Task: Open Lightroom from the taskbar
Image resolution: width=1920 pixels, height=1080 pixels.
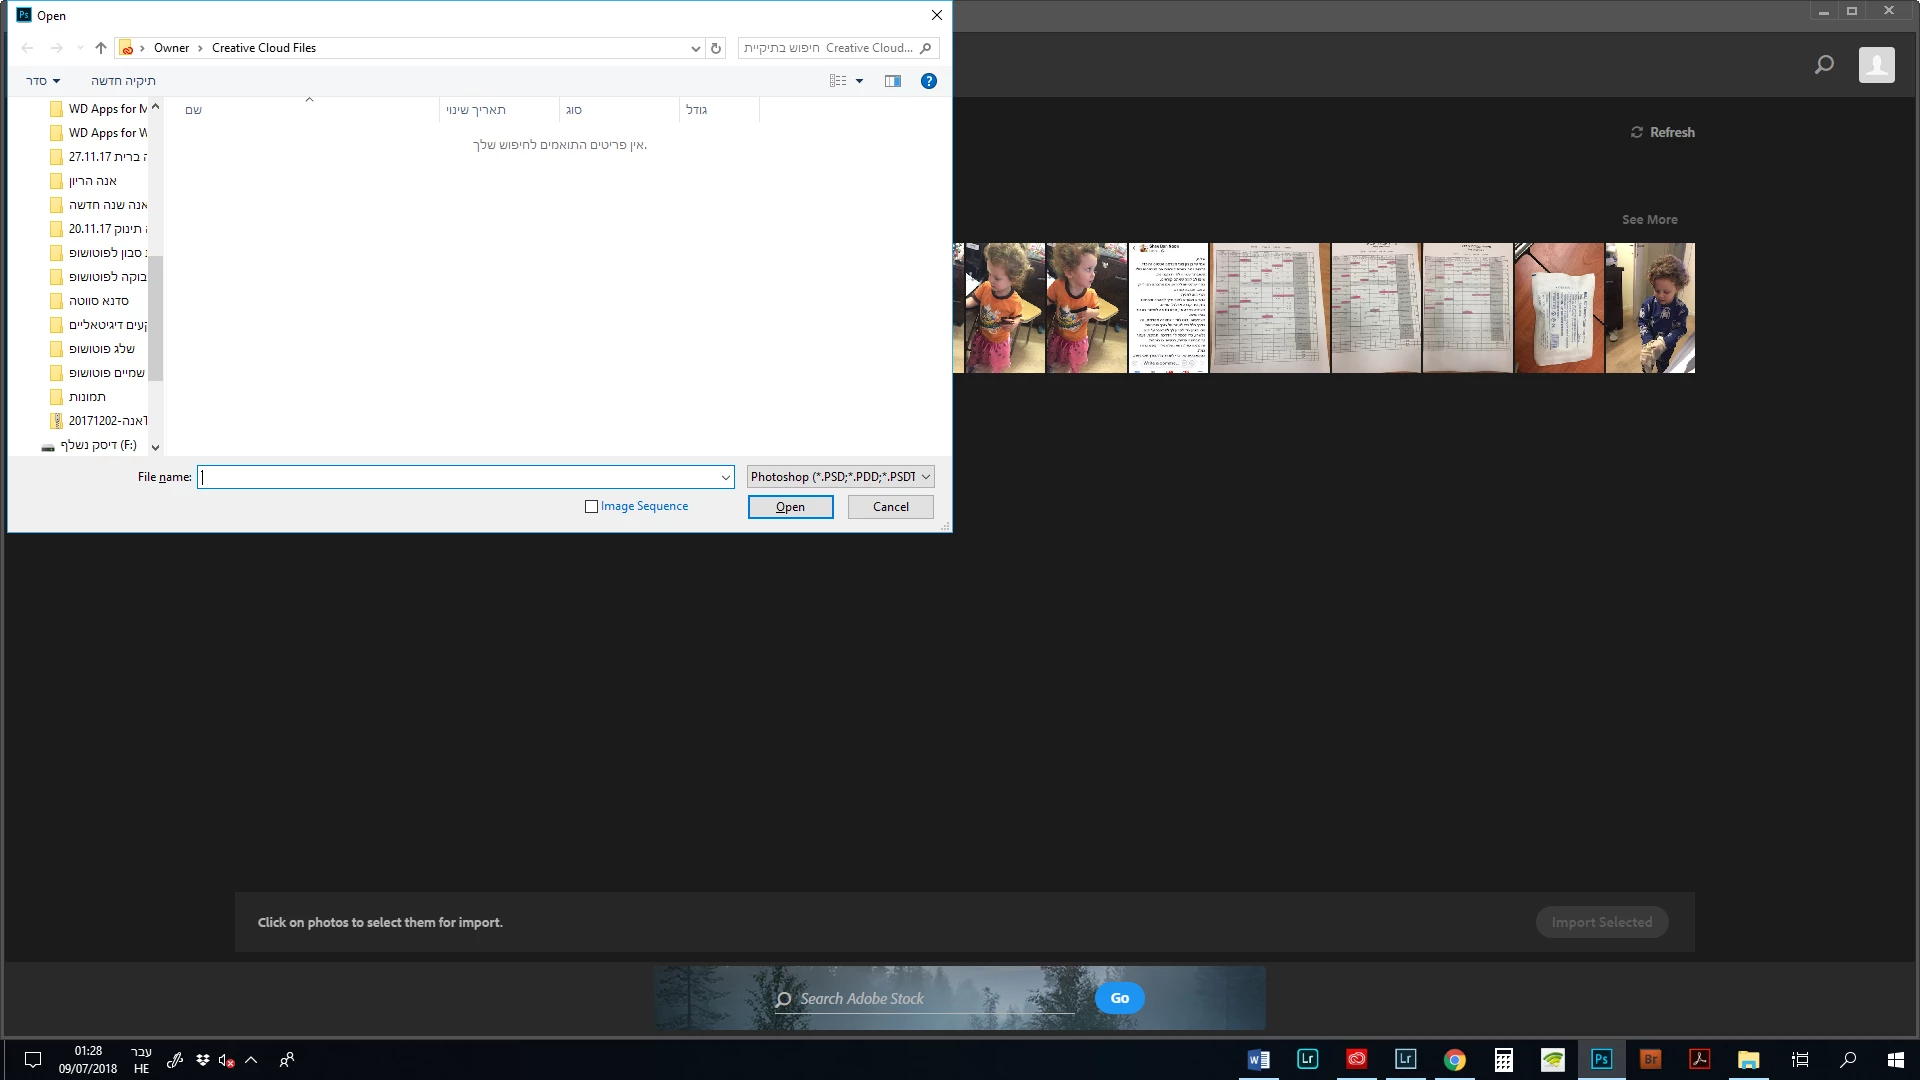Action: (x=1307, y=1059)
